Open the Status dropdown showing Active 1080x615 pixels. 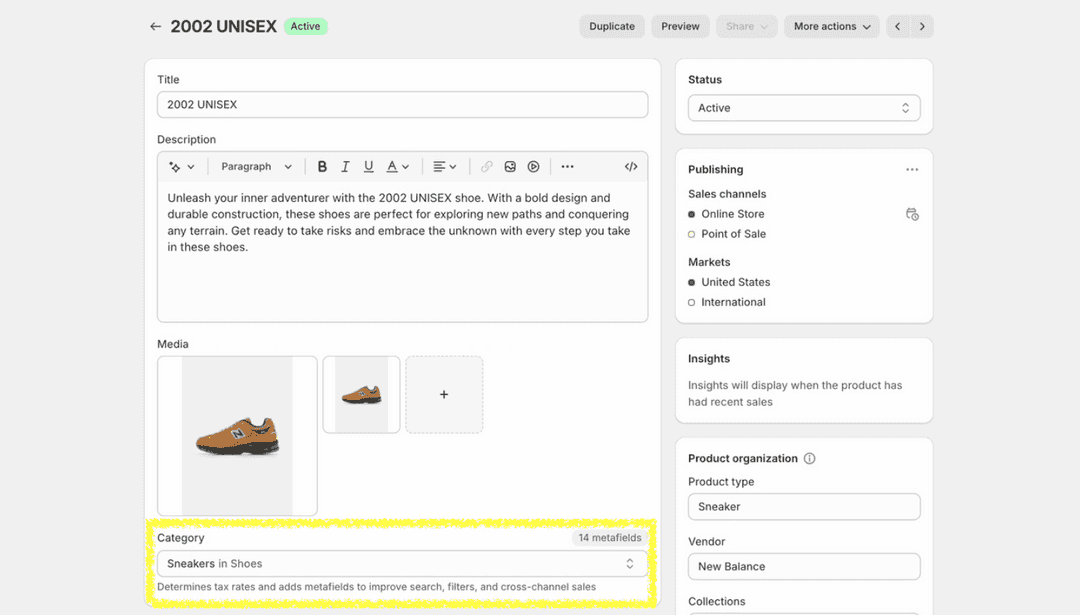pos(804,107)
